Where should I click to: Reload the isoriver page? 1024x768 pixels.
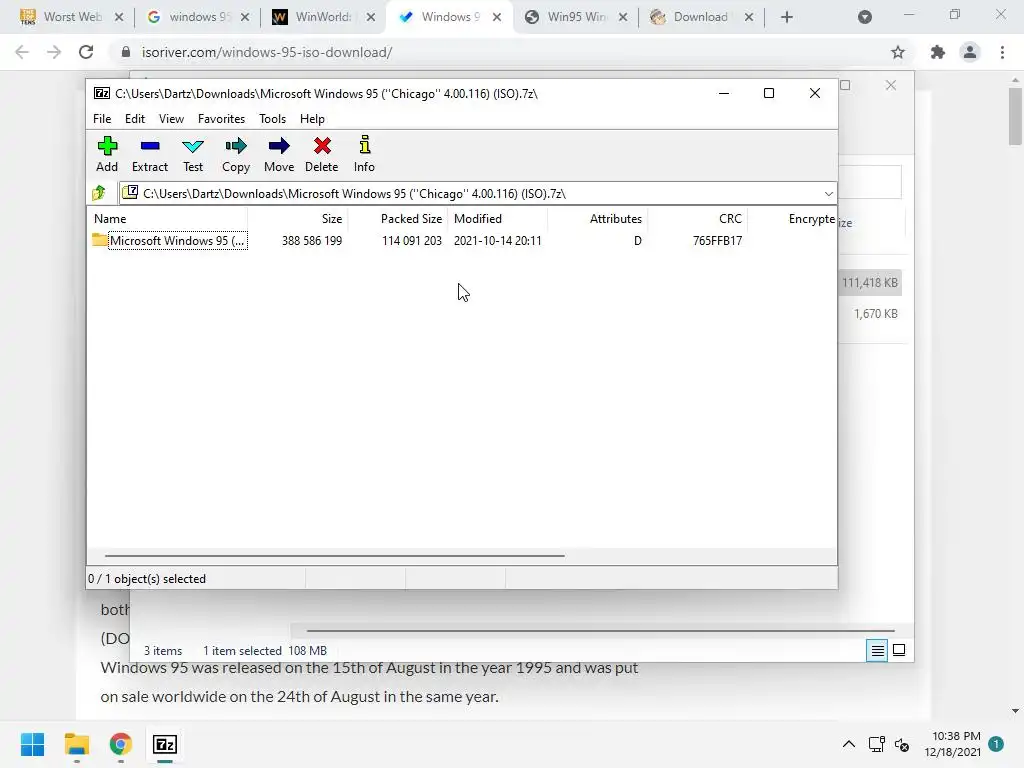coord(86,52)
